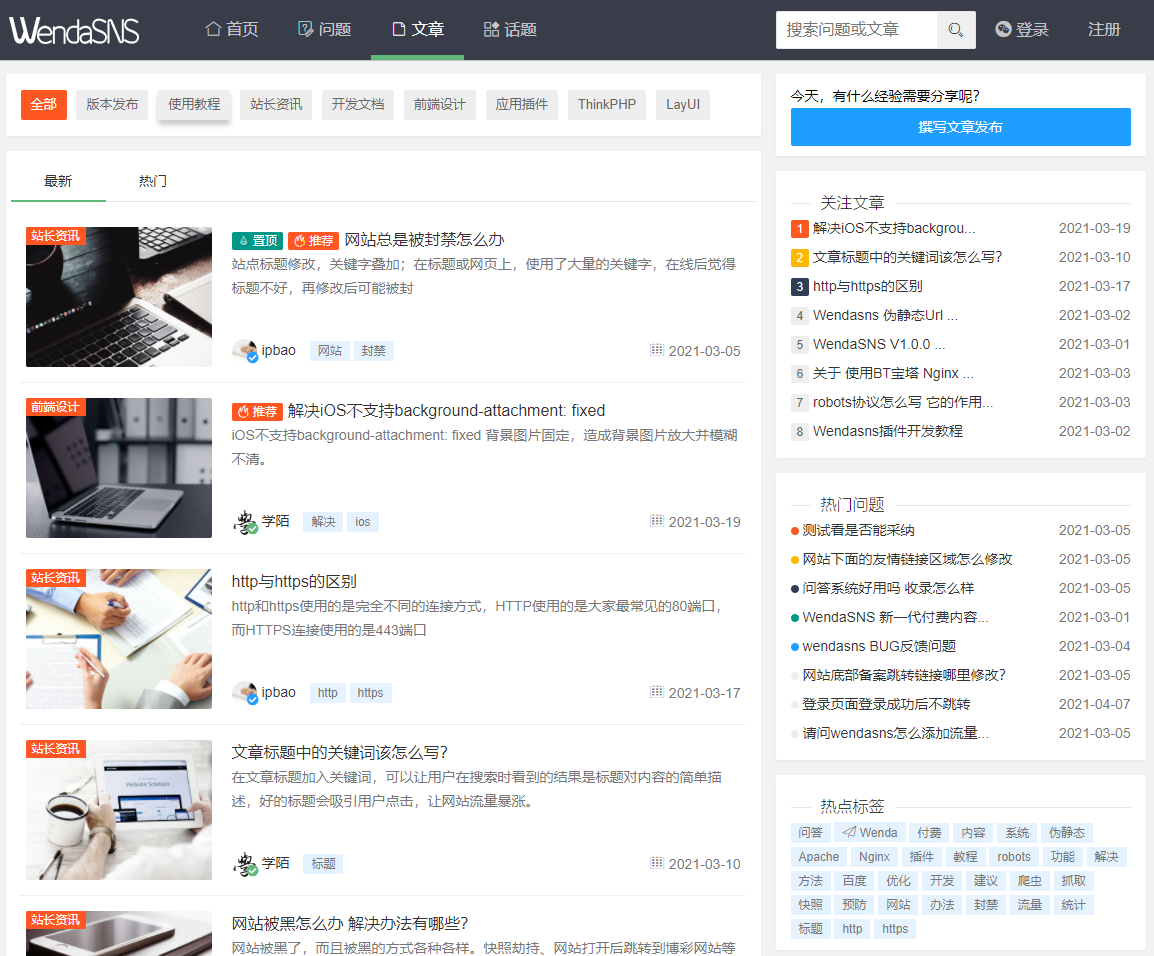Click the 注册 register link
The height and width of the screenshot is (956, 1154).
[1104, 30]
